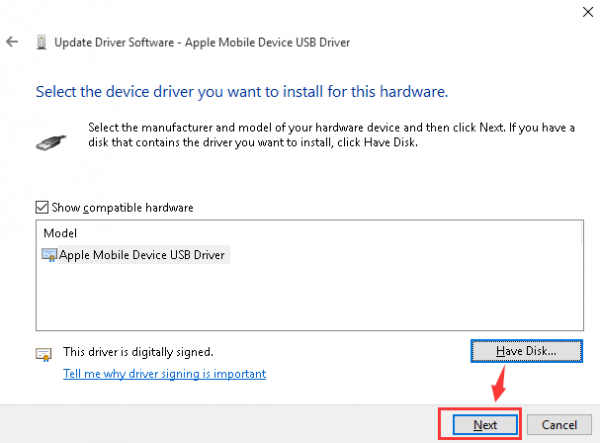Click the 'Select the device driver' heading
Screen dimensions: 600x443
pyautogui.click(x=241, y=91)
